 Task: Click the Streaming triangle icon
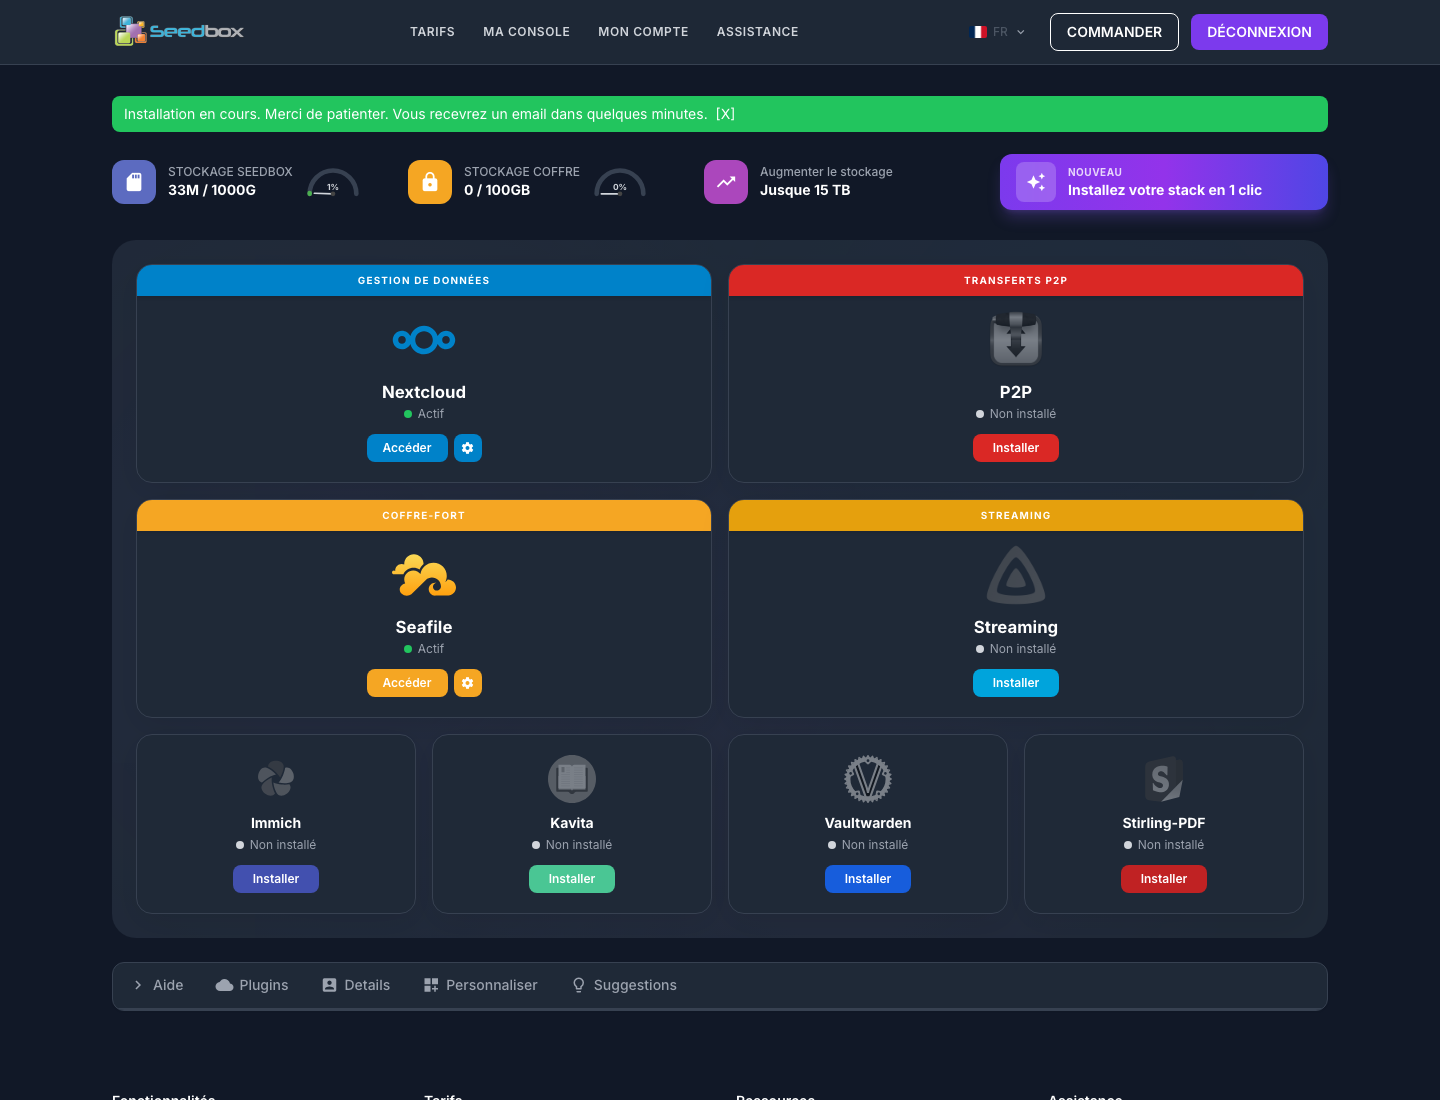1016,575
